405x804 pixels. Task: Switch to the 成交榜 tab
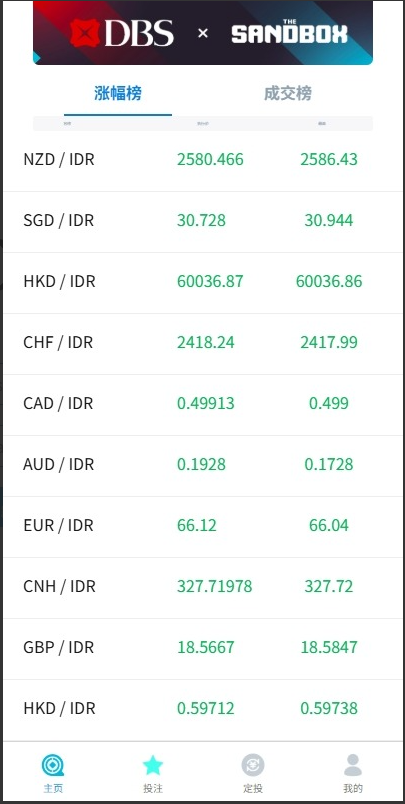click(288, 93)
